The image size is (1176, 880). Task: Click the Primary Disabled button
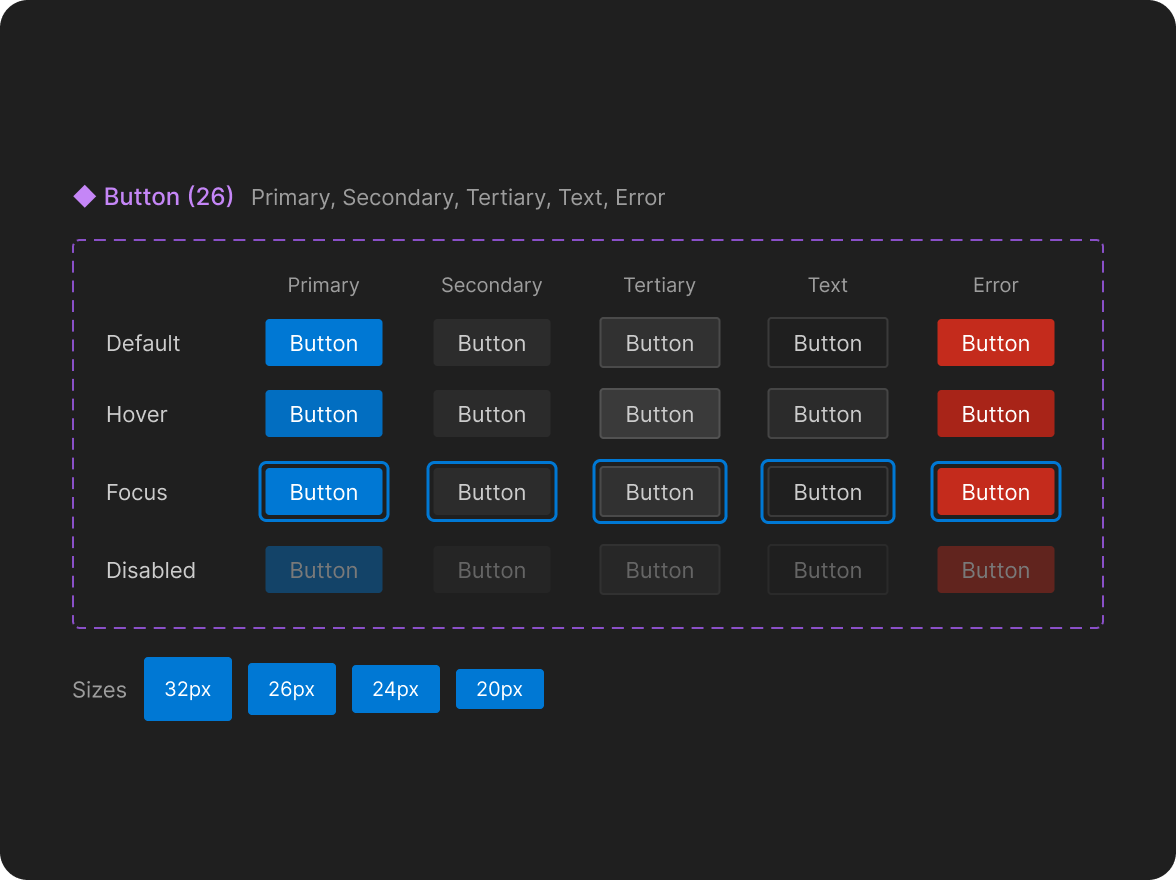coord(324,569)
